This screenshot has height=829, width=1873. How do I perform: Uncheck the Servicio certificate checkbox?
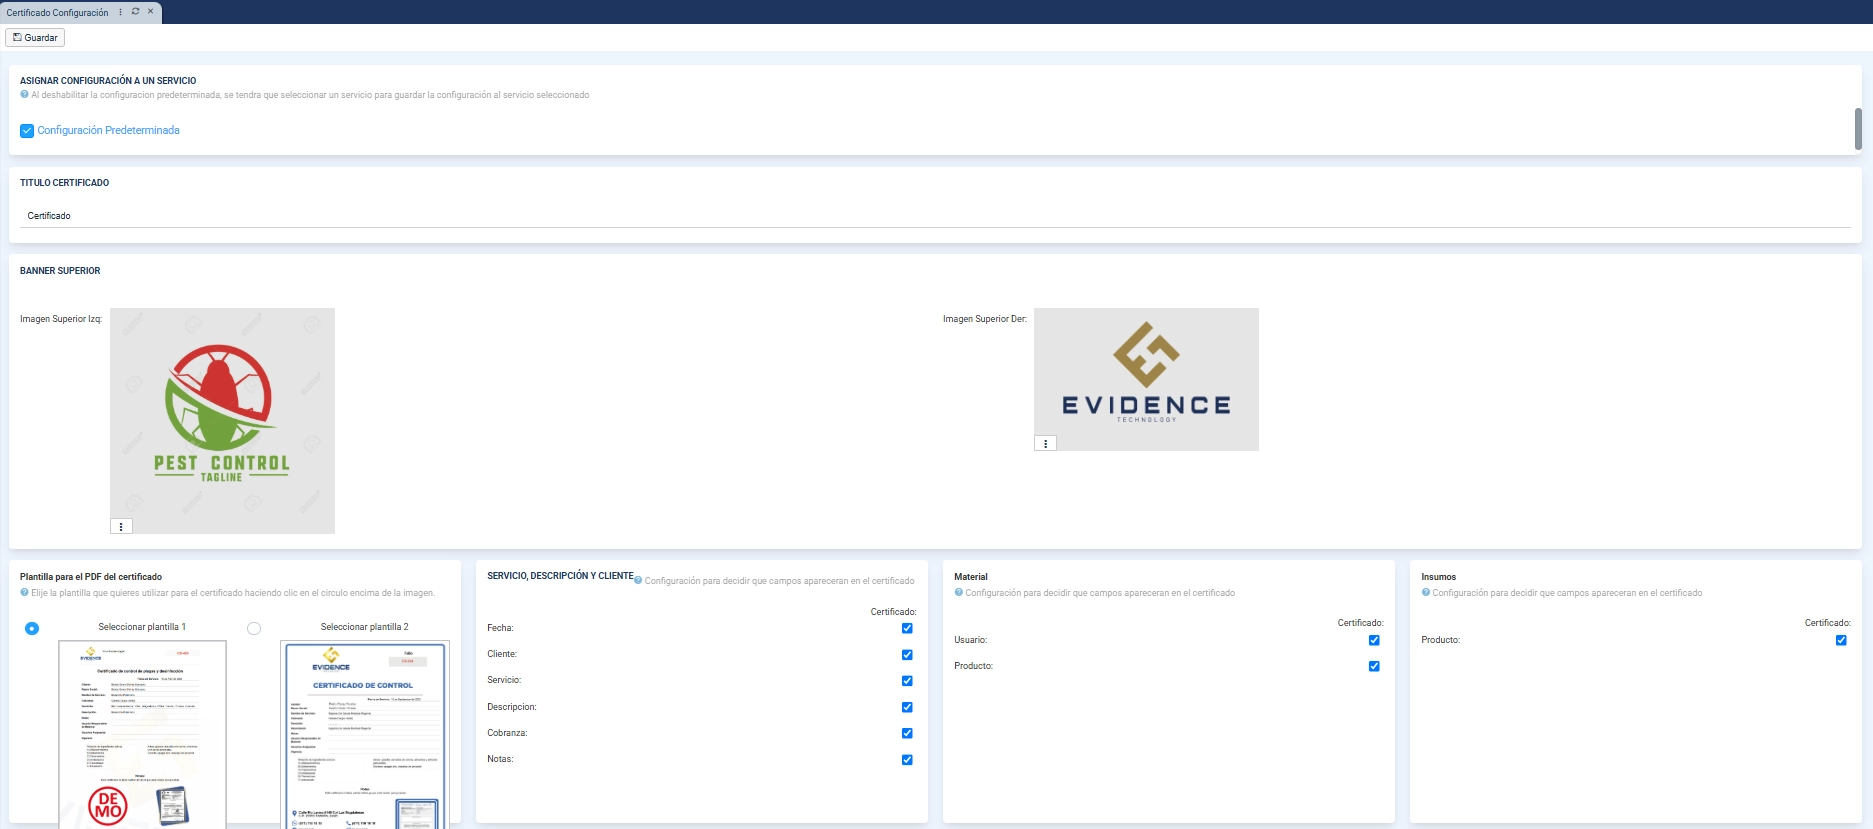(x=907, y=681)
